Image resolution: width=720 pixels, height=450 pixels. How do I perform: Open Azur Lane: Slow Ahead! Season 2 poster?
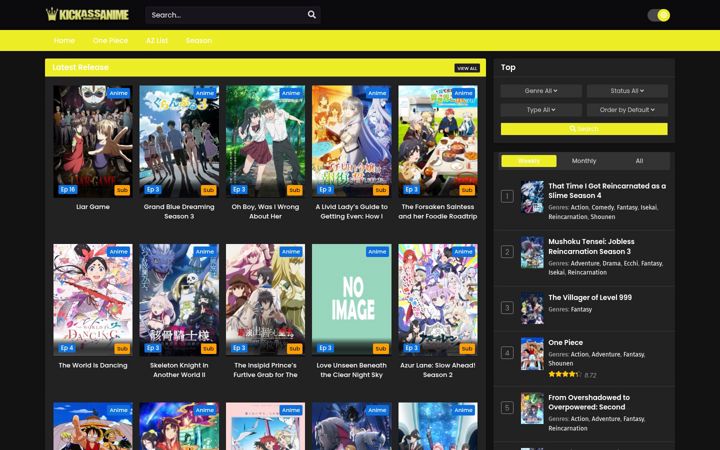[438, 299]
